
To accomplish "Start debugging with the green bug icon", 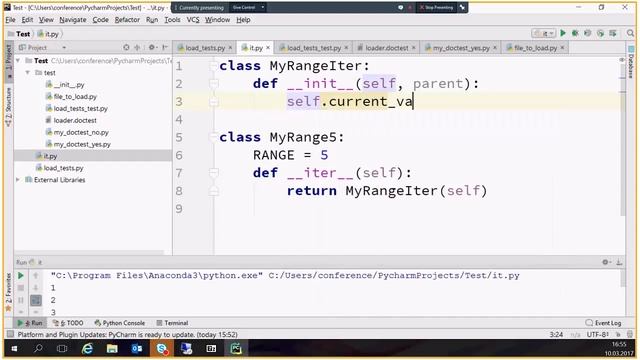I will 575,33.
